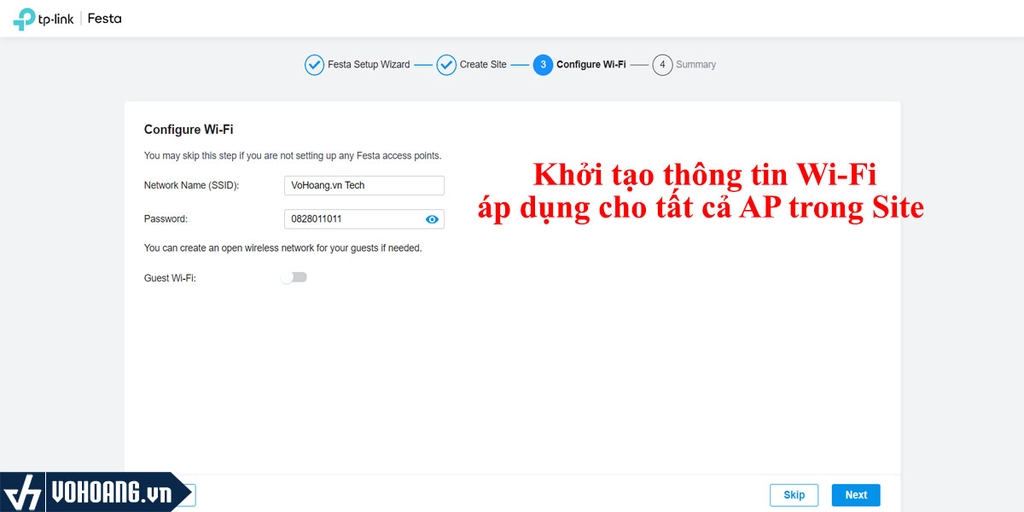The image size is (1024, 512).
Task: Select the Summary step label
Action: click(696, 65)
